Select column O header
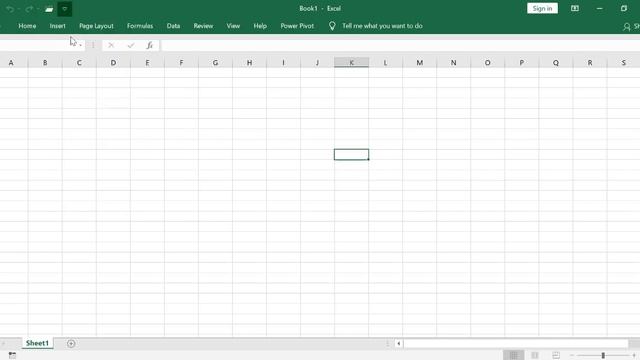This screenshot has height=360, width=640. coord(487,62)
